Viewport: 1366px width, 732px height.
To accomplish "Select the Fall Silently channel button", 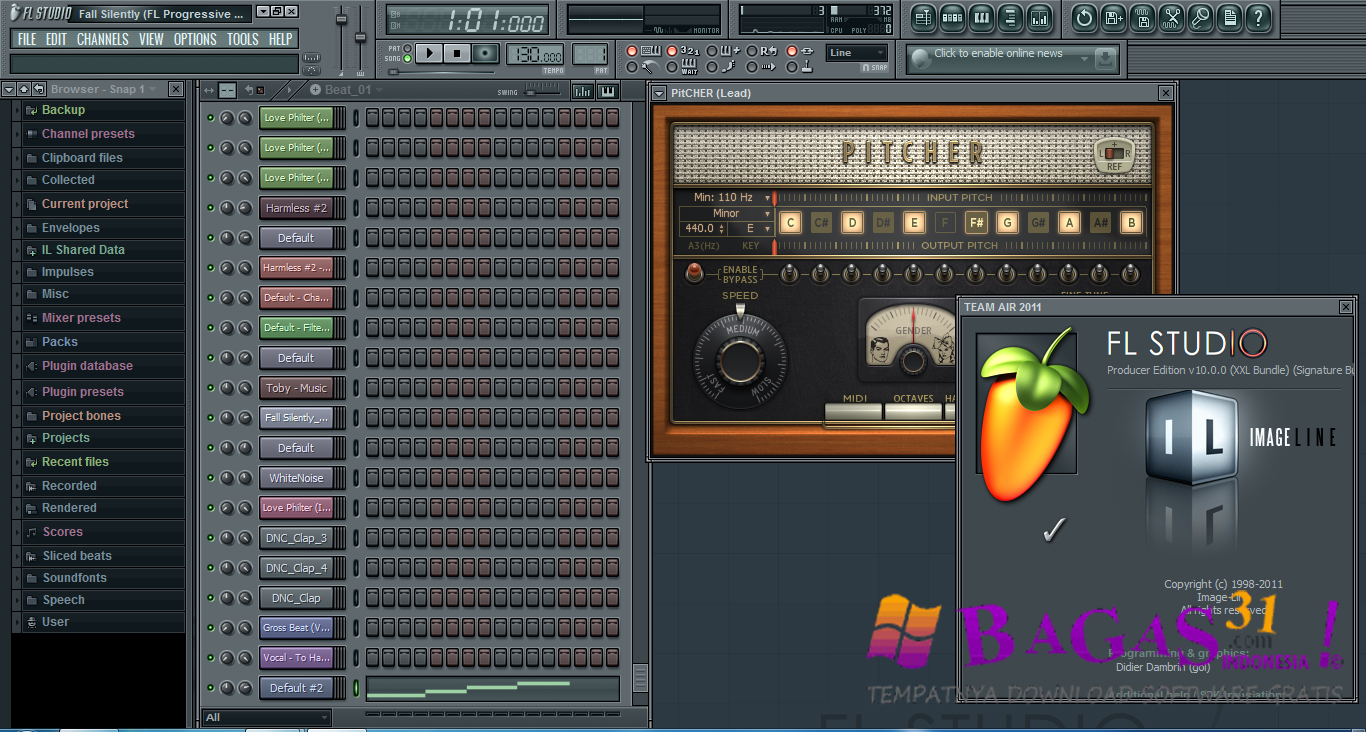I will point(296,418).
